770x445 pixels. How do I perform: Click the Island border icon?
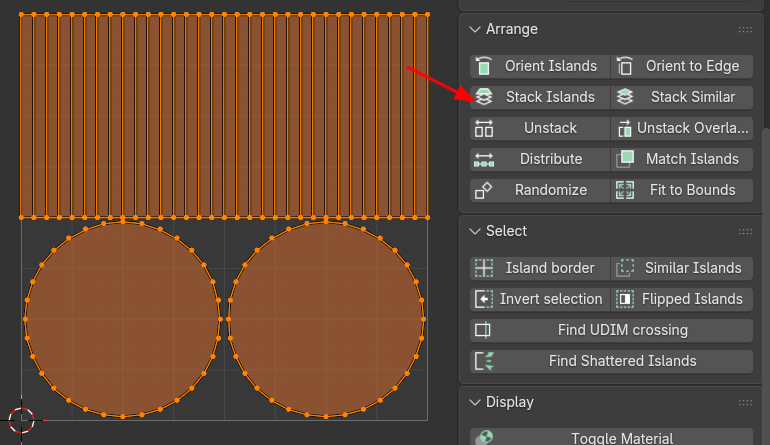click(484, 268)
